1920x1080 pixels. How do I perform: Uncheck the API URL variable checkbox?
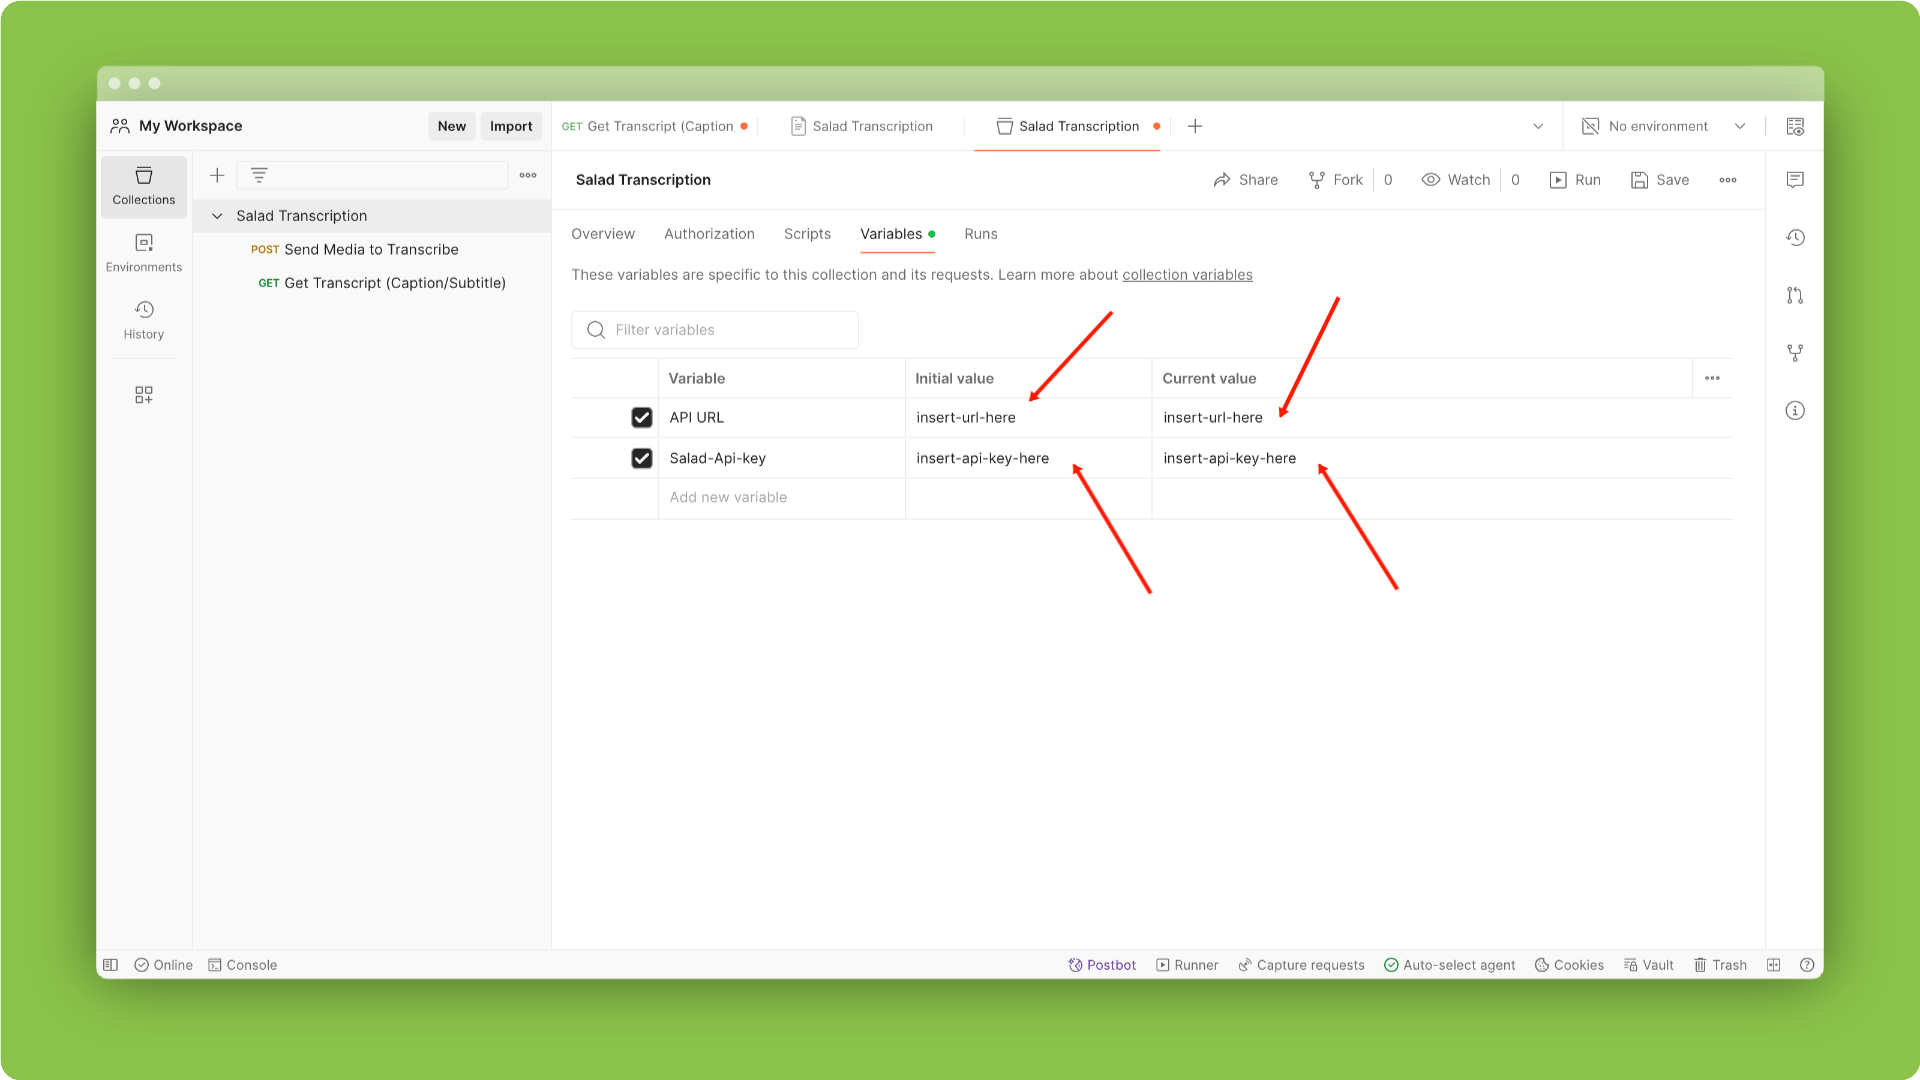(642, 418)
